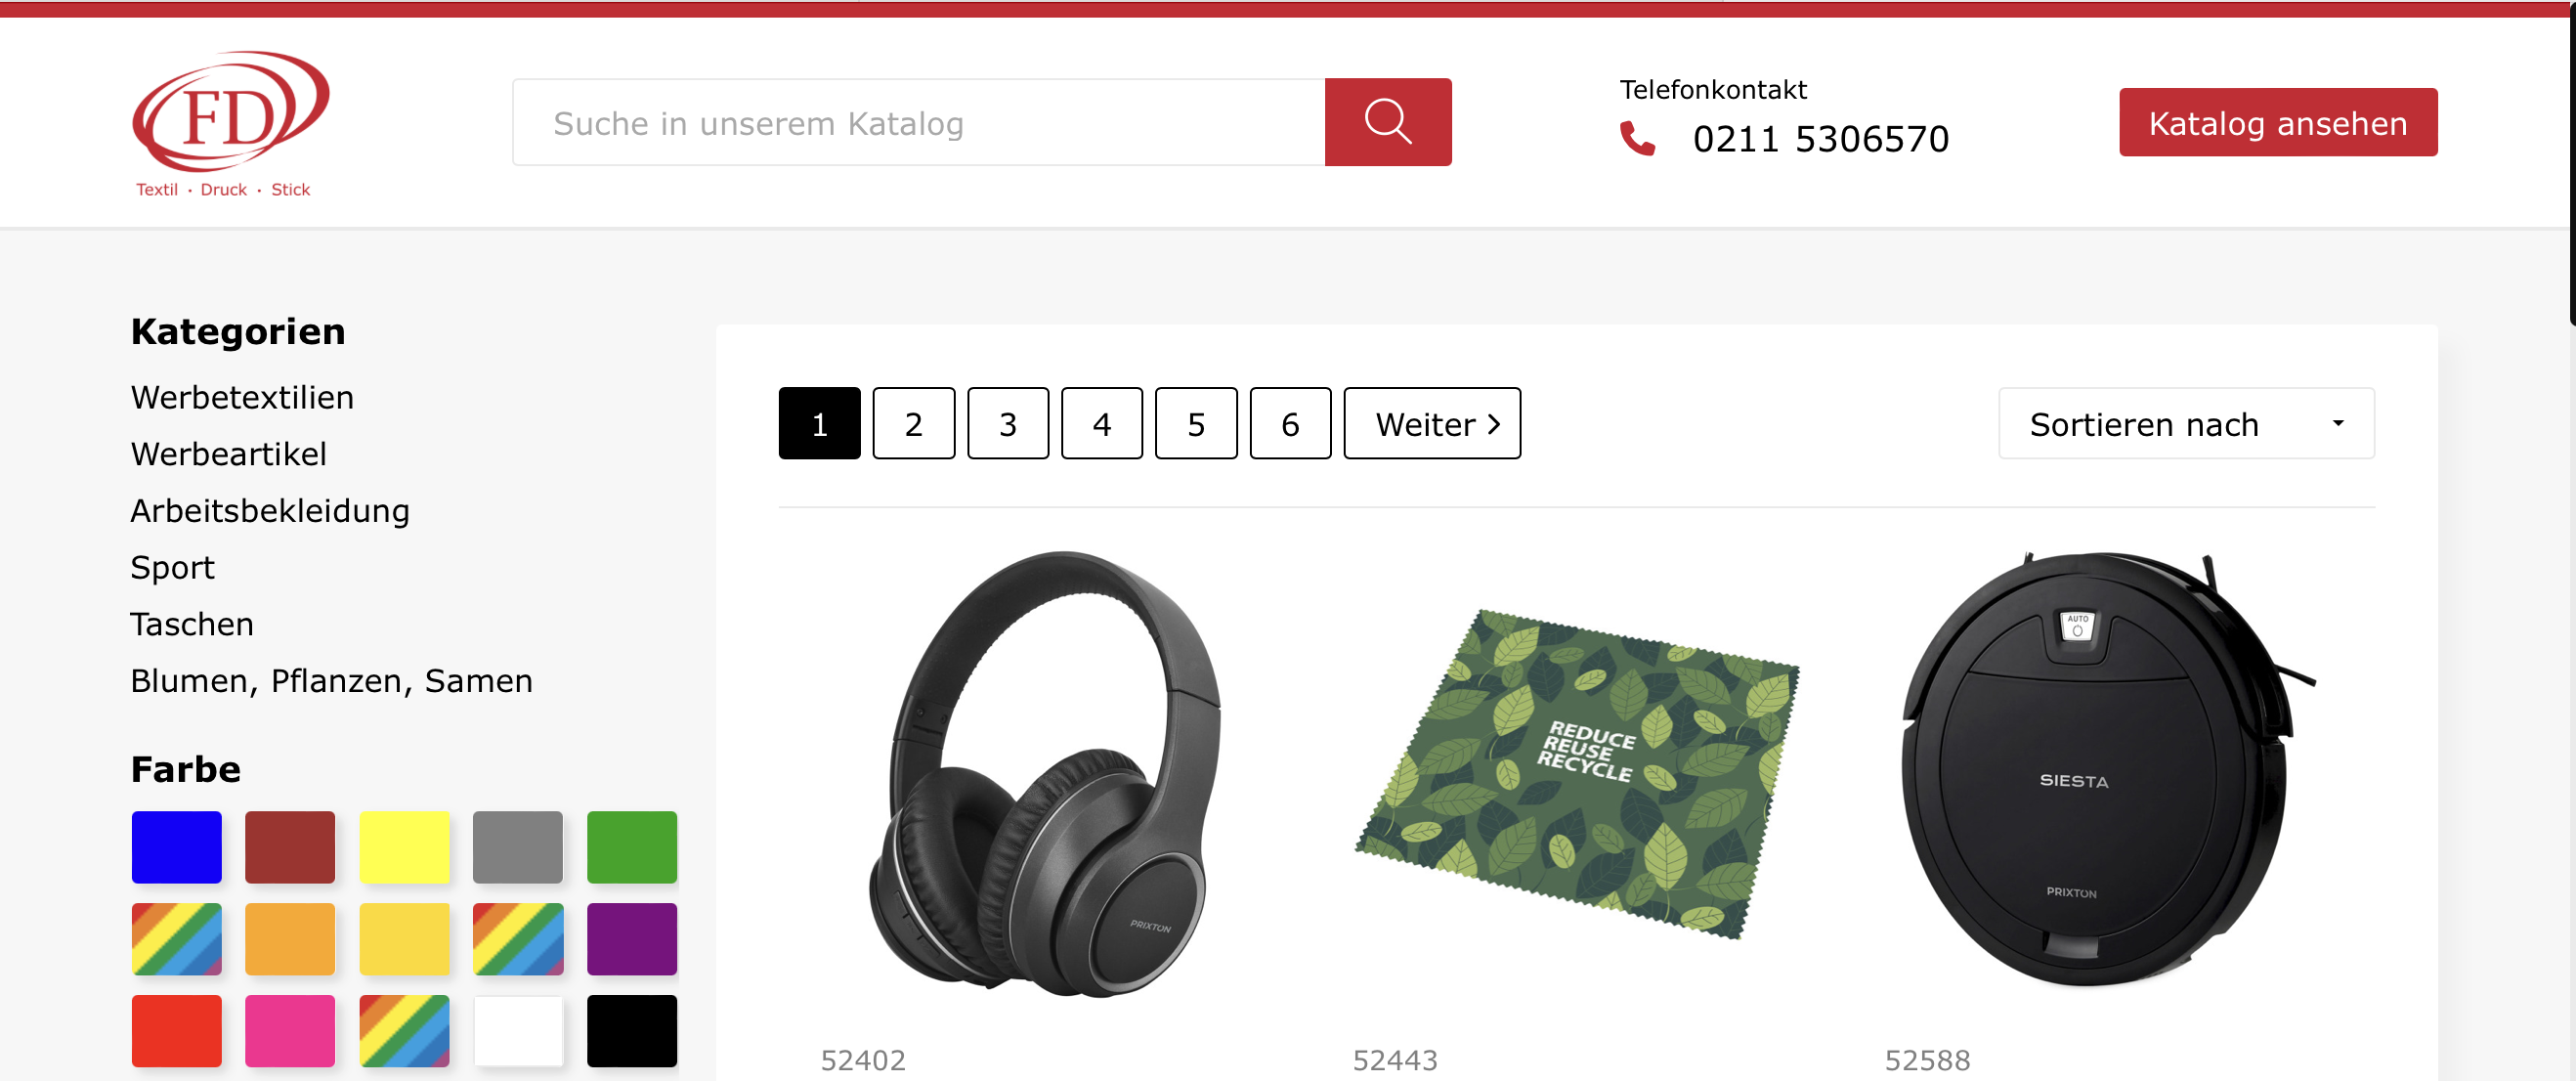Open the Werbetextilien category
Screen dimensions: 2576x1081
pos(242,398)
